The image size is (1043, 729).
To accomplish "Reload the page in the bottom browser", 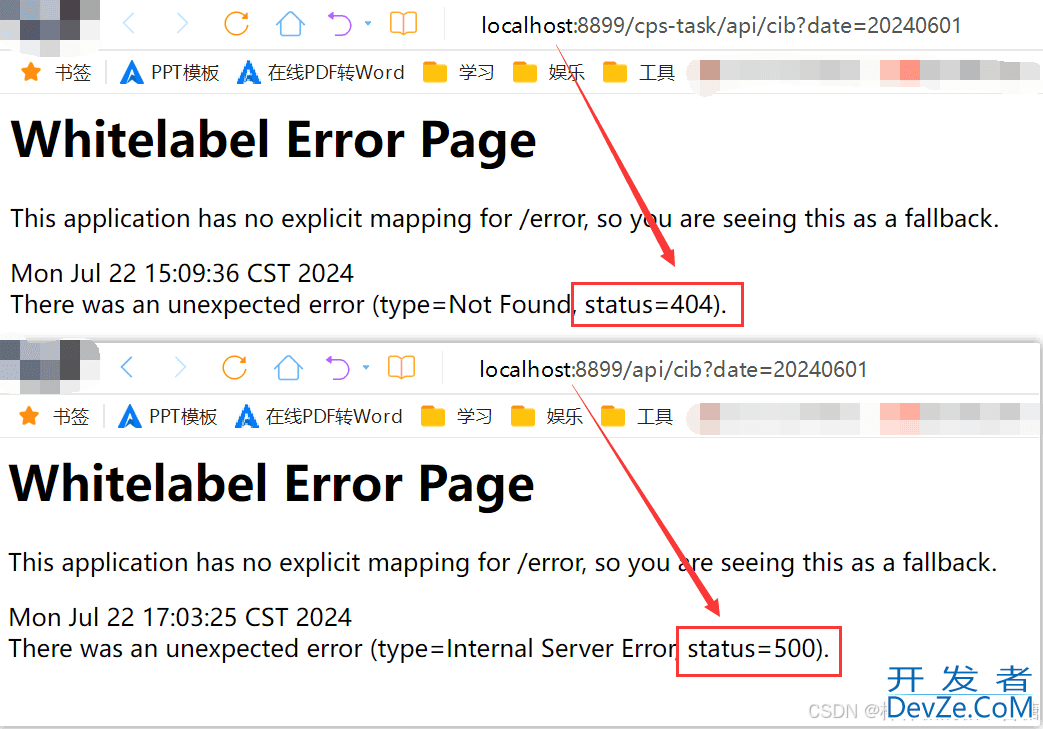I will coord(234,367).
